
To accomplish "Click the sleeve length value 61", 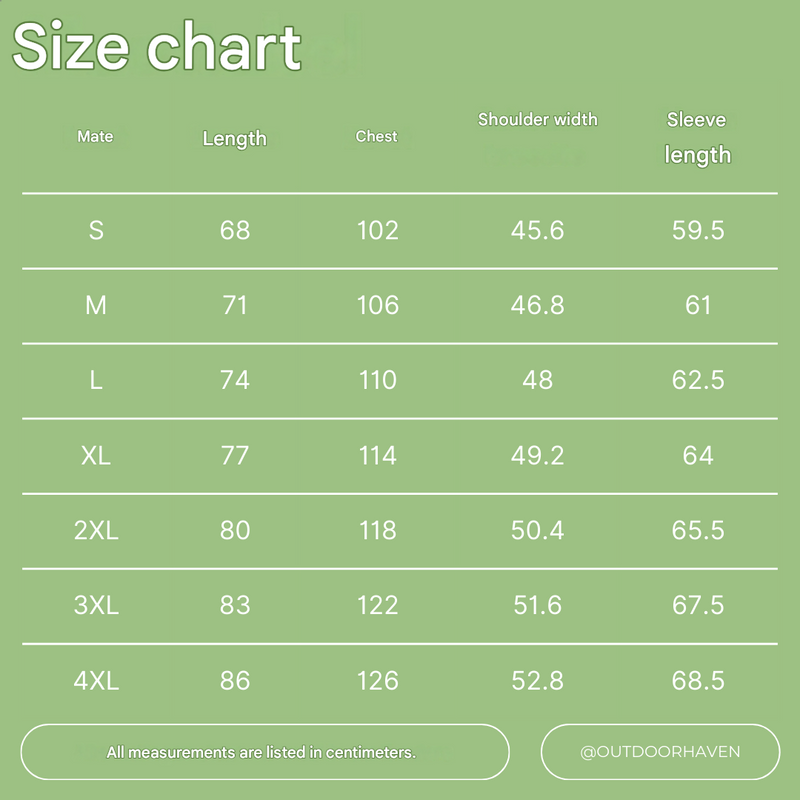I will pos(697,305).
